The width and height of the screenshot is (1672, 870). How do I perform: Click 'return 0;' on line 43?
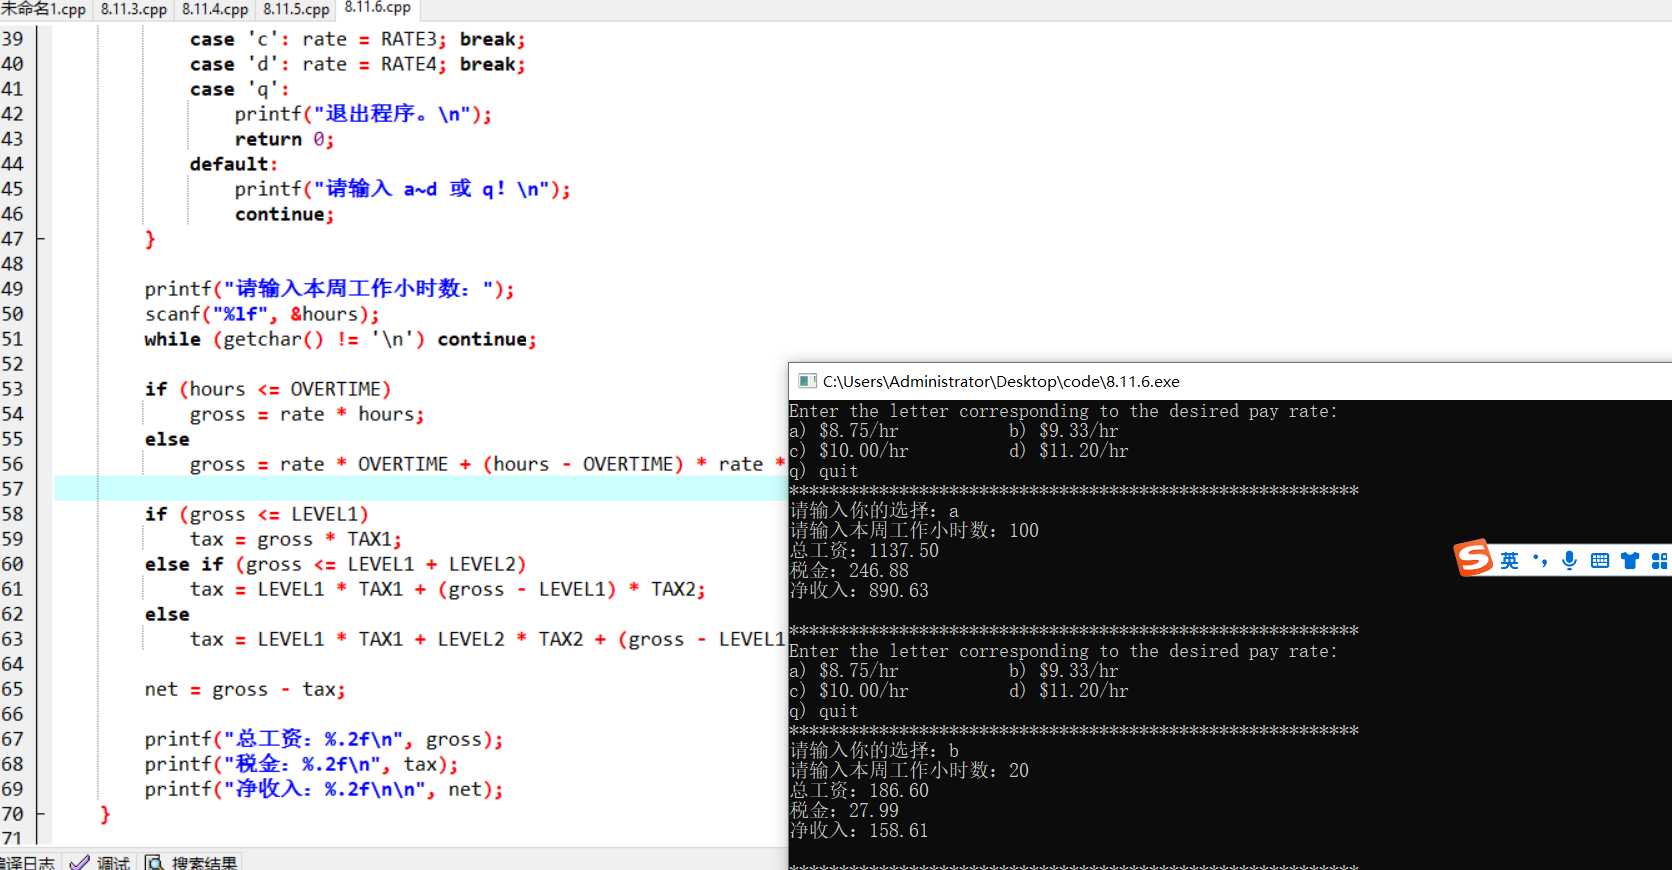click(x=284, y=139)
